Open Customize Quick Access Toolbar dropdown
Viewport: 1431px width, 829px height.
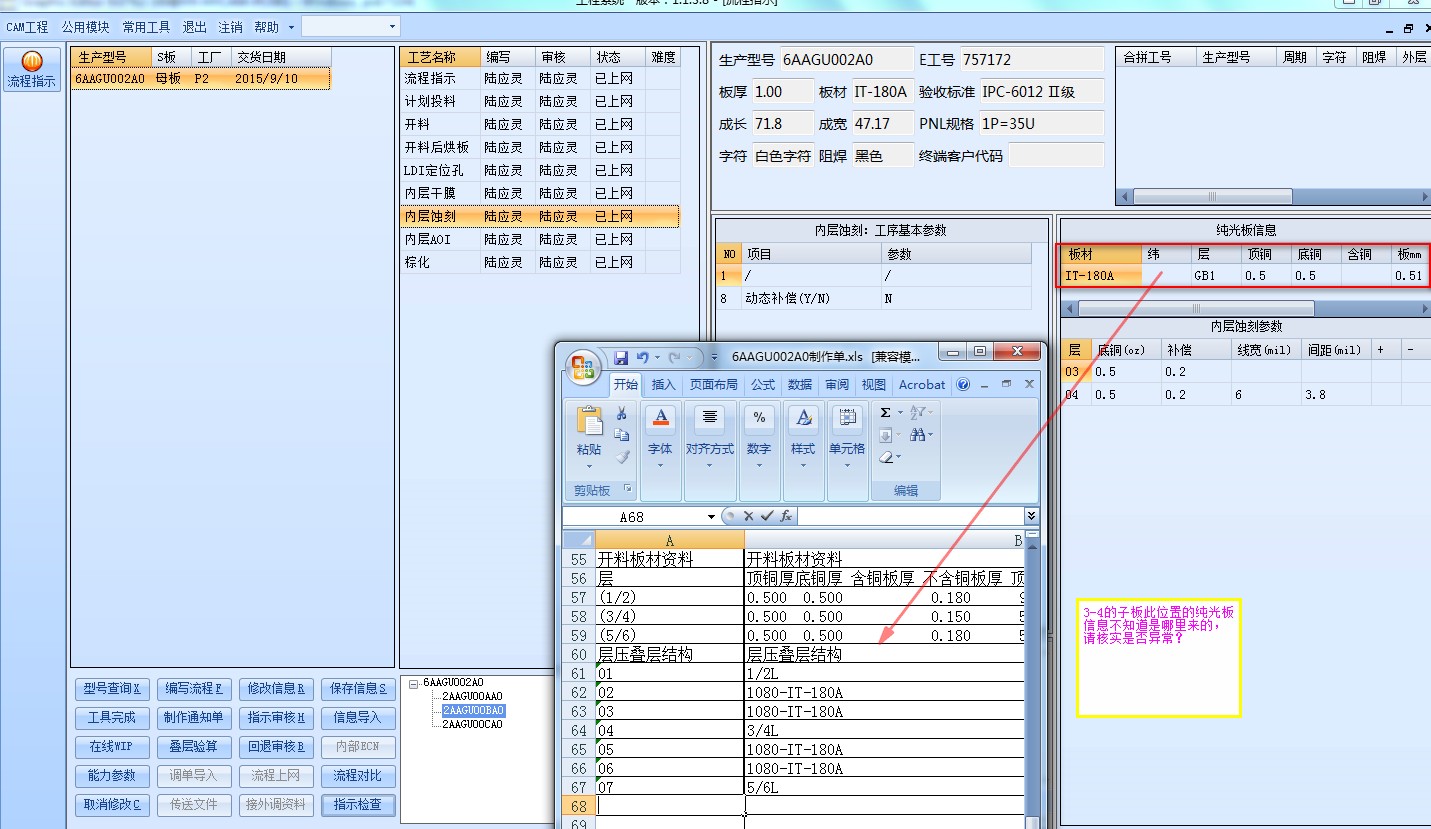pyautogui.click(x=714, y=357)
